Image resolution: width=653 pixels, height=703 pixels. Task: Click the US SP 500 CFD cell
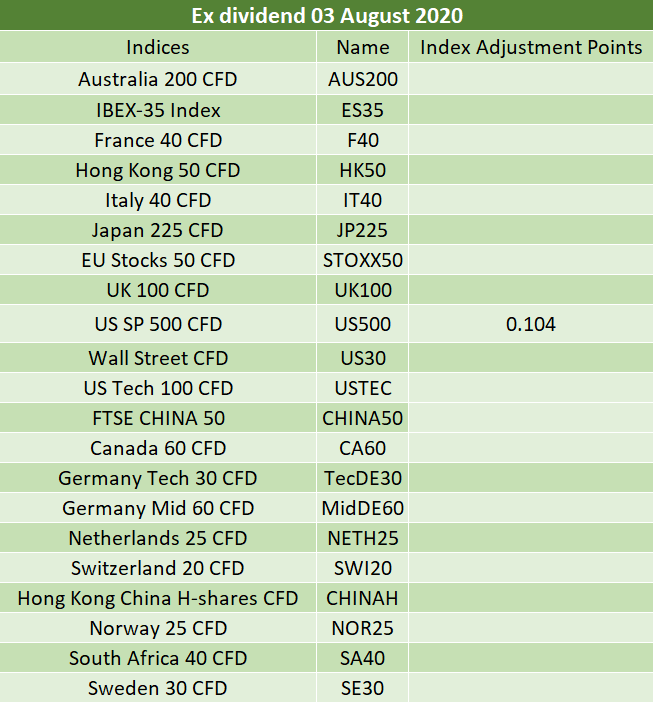[158, 324]
